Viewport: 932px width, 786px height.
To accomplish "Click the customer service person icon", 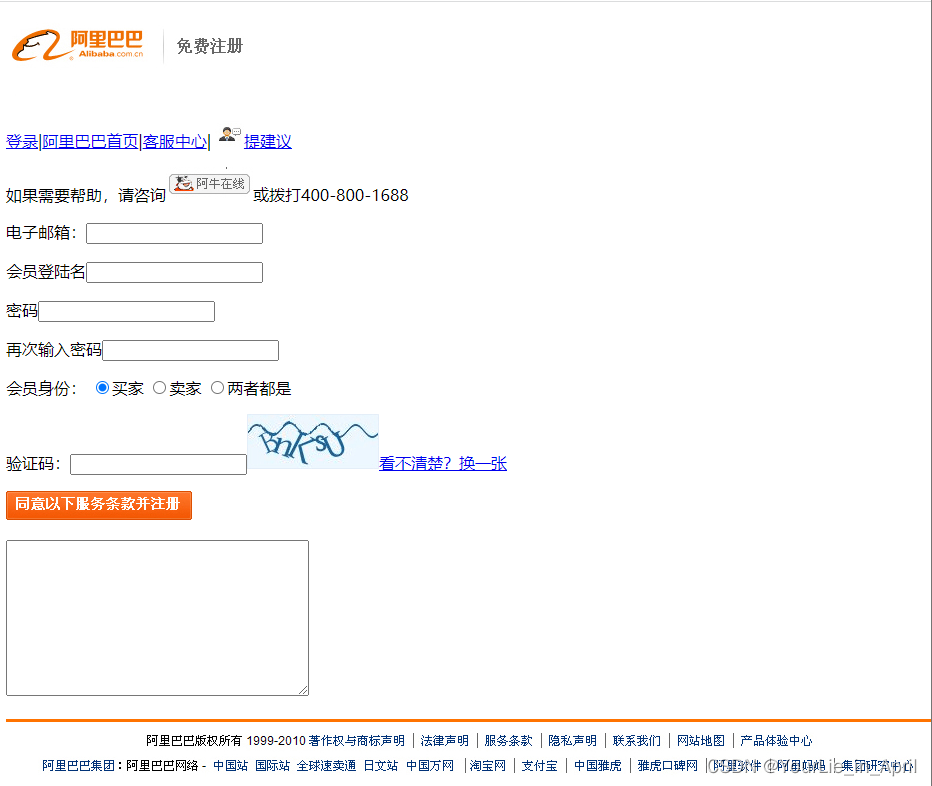I will [x=229, y=134].
